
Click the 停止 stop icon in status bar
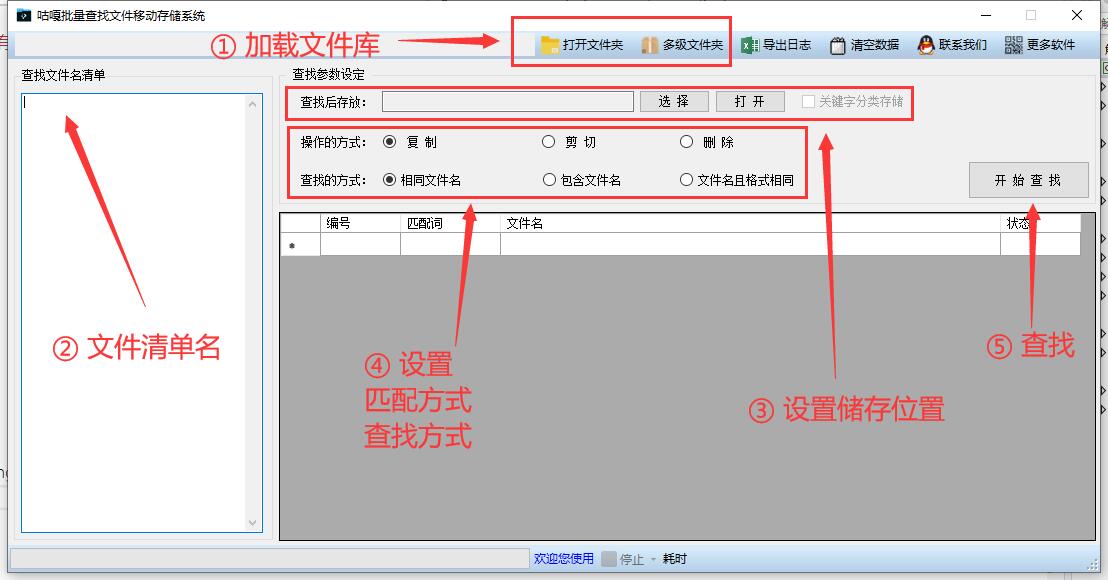608,559
